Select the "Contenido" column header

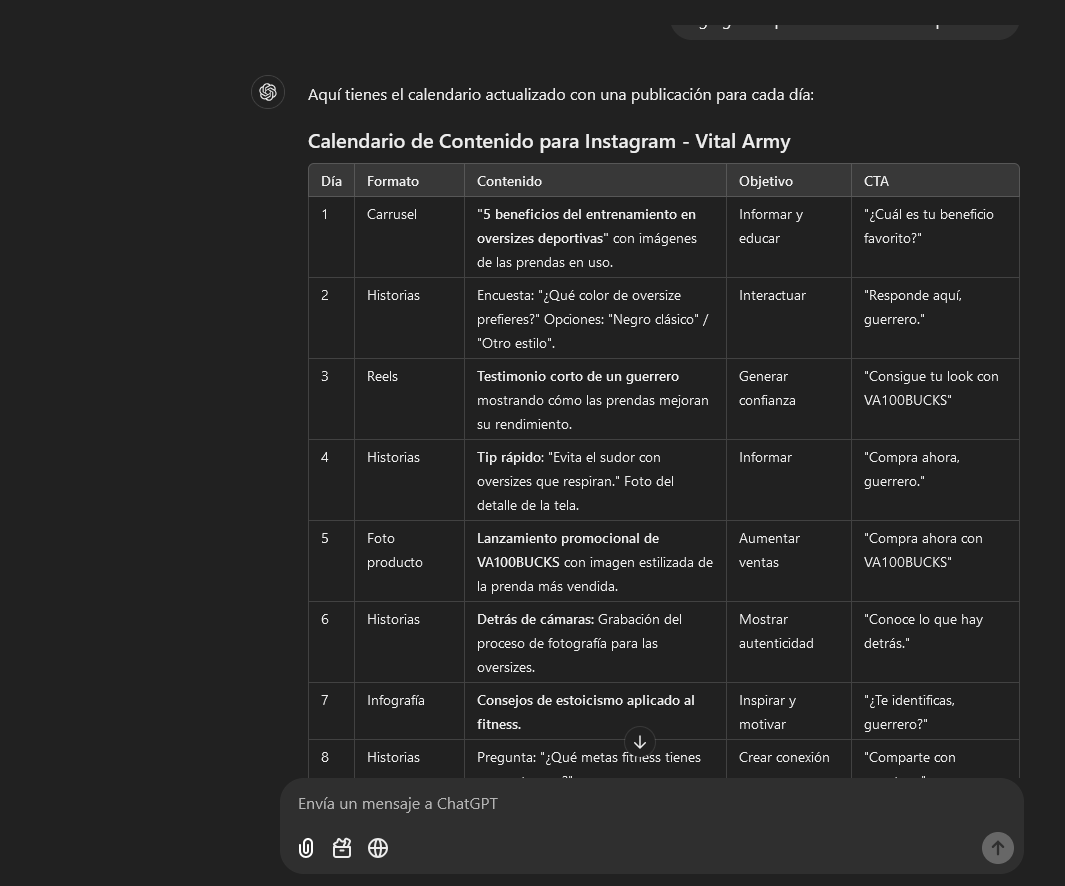(509, 181)
